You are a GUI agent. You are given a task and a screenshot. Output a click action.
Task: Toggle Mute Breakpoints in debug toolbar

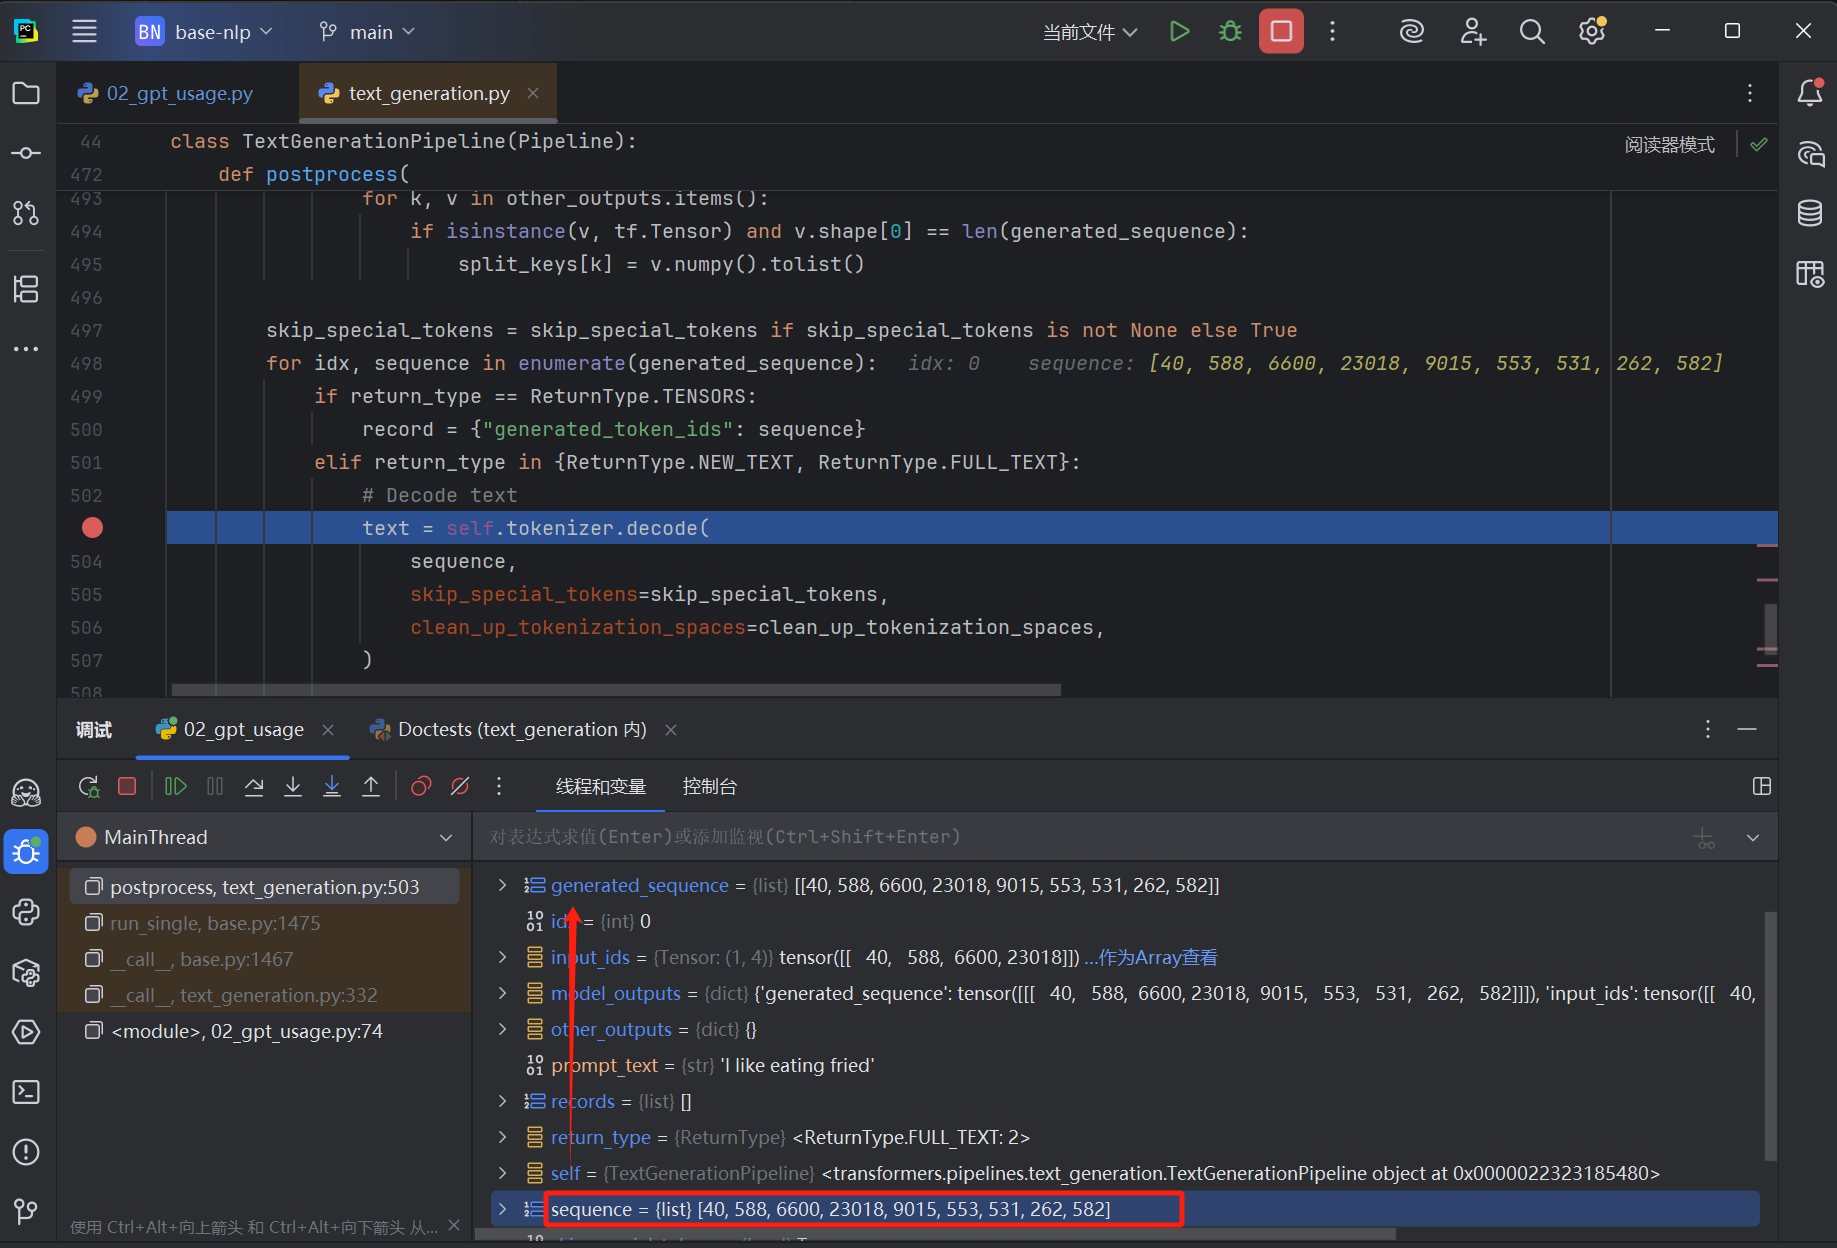[460, 787]
